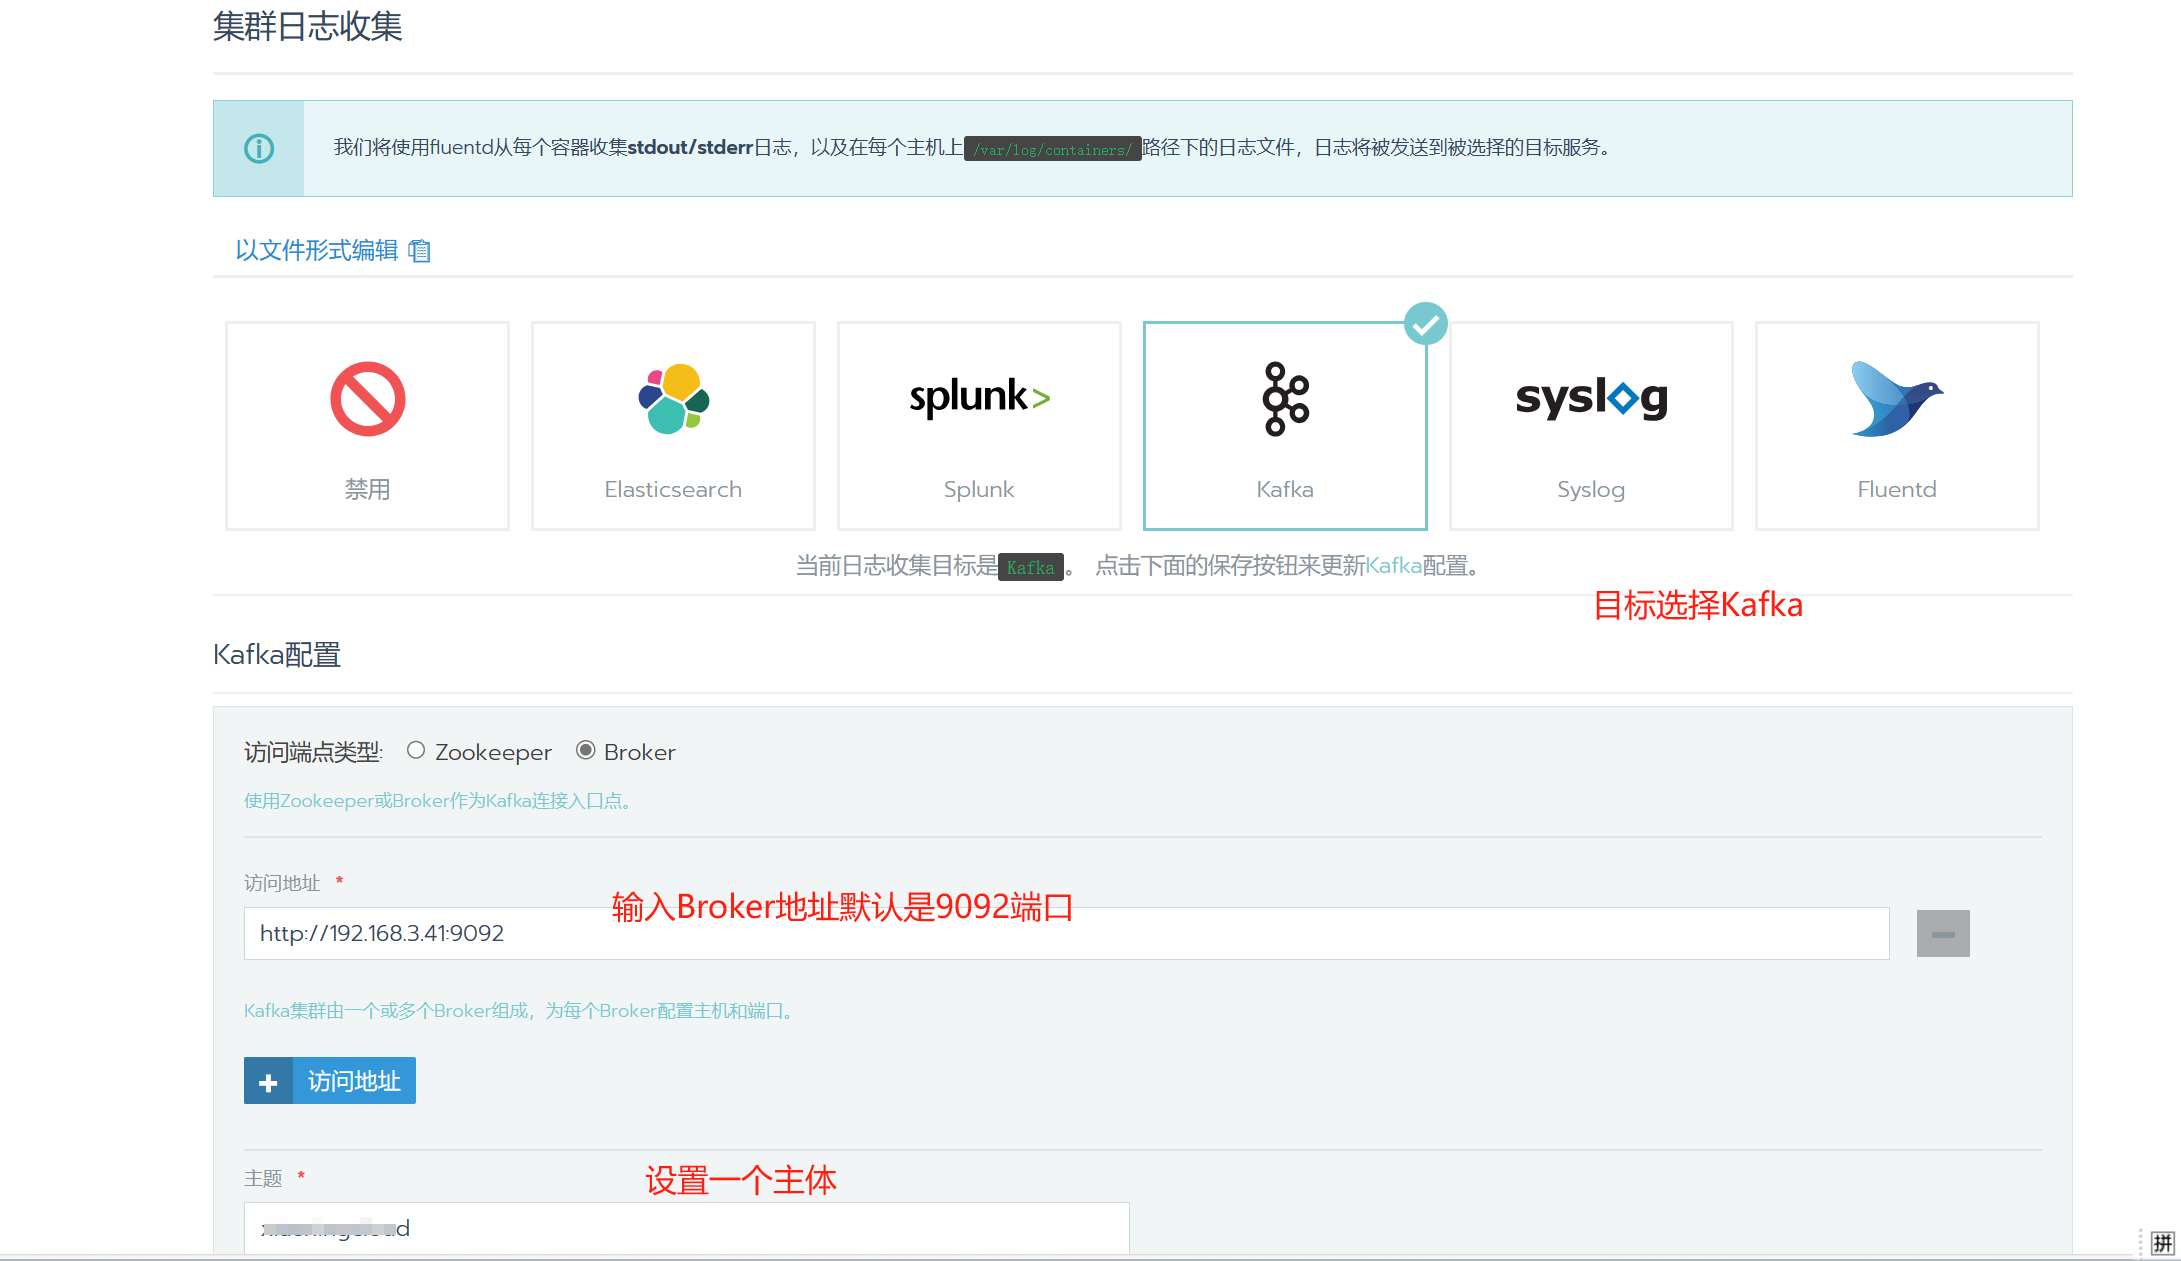
Task: Click the Kafka logo card
Action: pyautogui.click(x=1285, y=399)
